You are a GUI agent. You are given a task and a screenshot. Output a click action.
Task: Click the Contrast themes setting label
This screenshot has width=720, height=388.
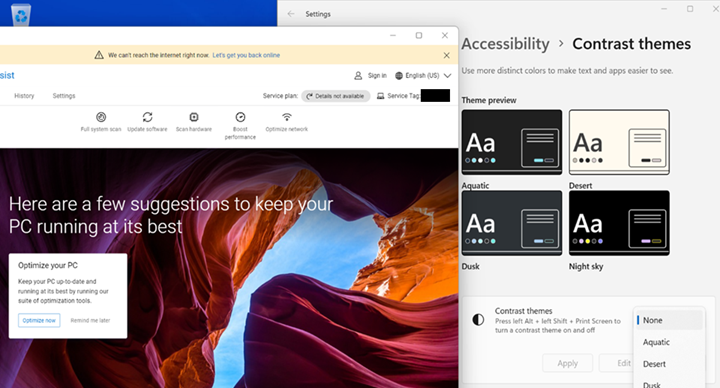click(523, 310)
